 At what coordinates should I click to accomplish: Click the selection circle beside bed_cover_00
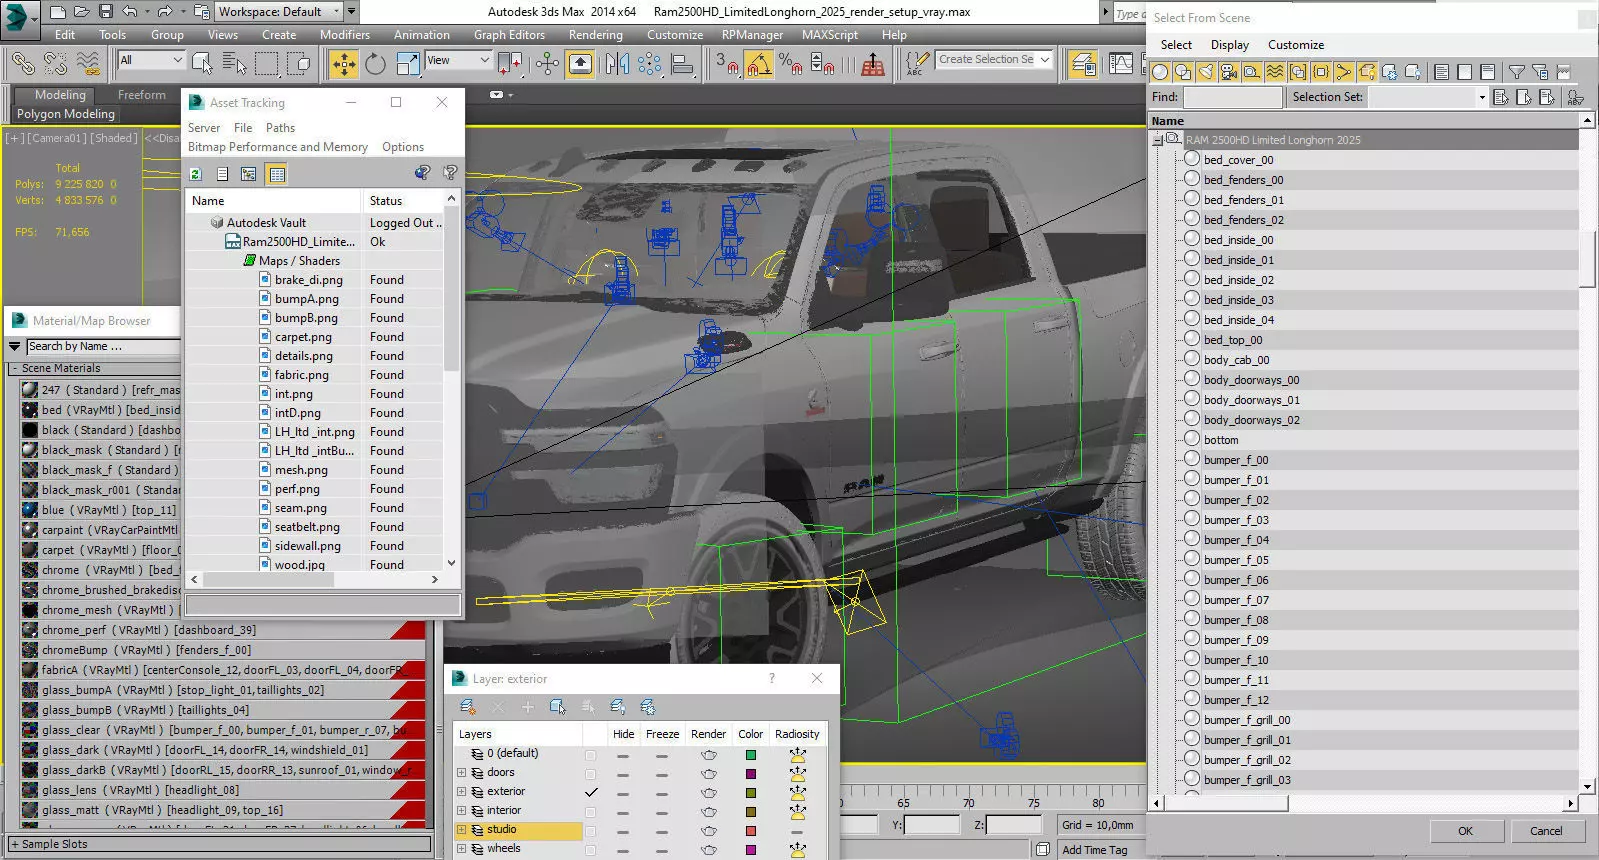(1191, 159)
